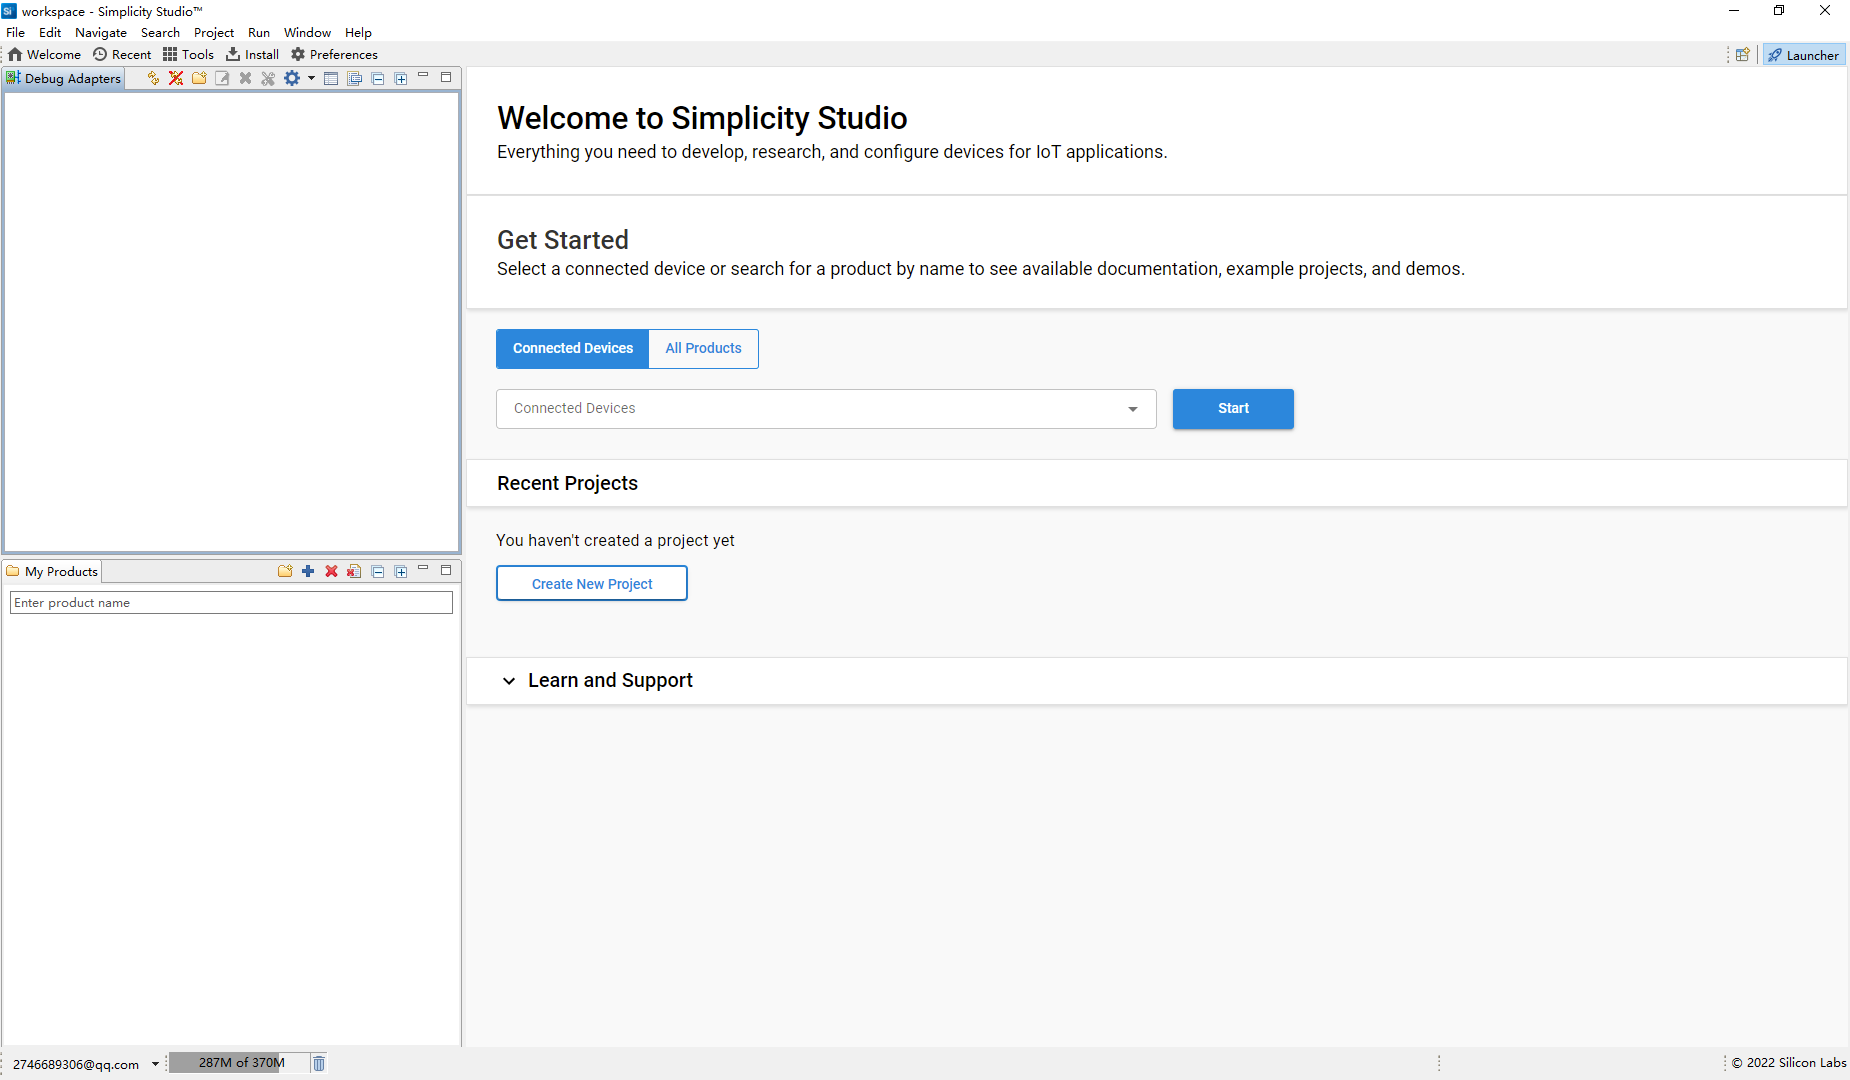The height and width of the screenshot is (1080, 1850).
Task: Click the Create New Project button
Action: [x=592, y=584]
